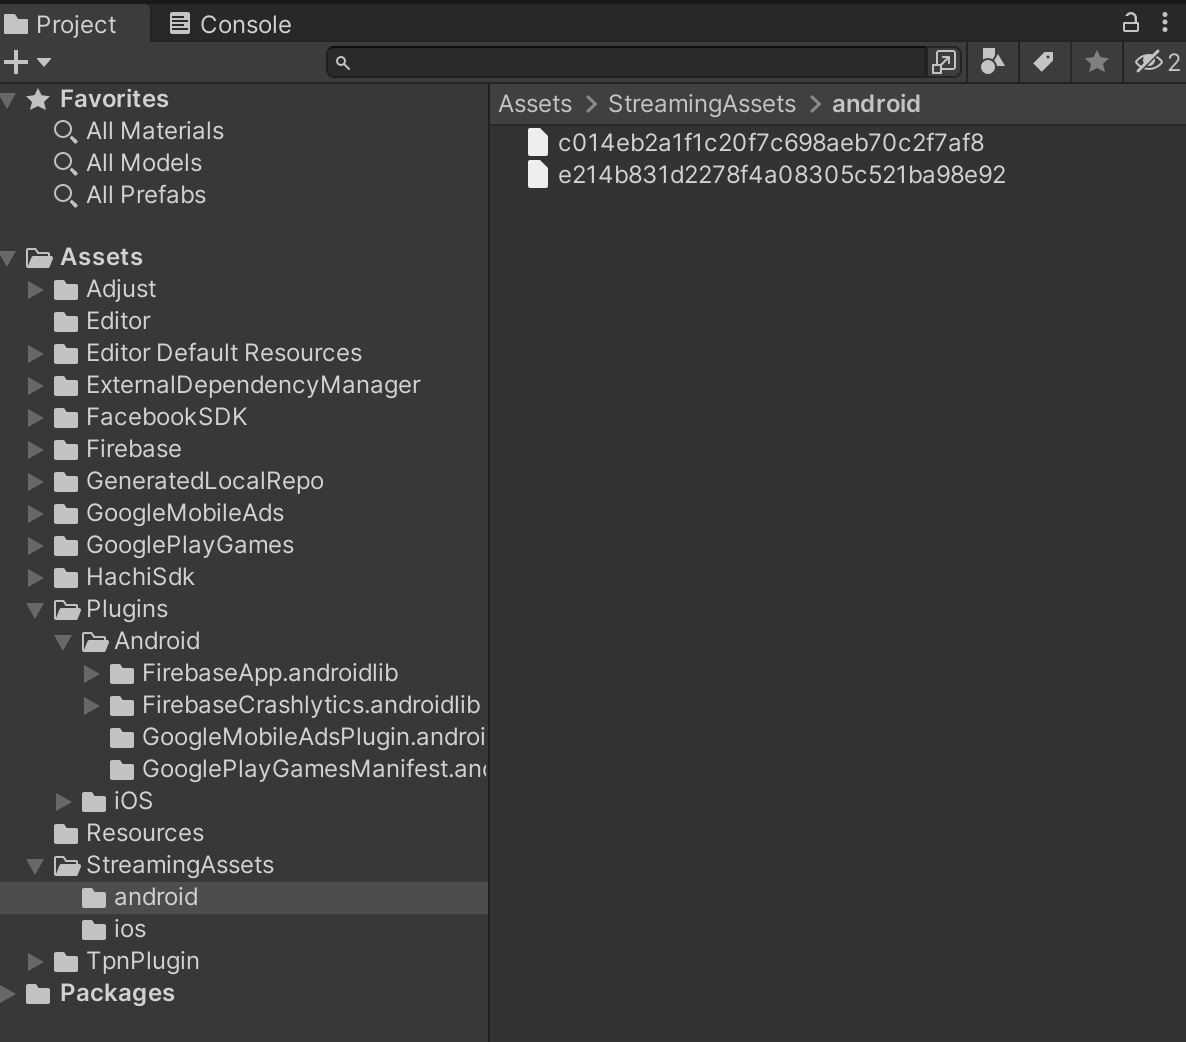Screen dimensions: 1186x1042
Task: Select file c014eb2a1f1c20f7c698aeb70c2f7af8
Action: point(771,143)
